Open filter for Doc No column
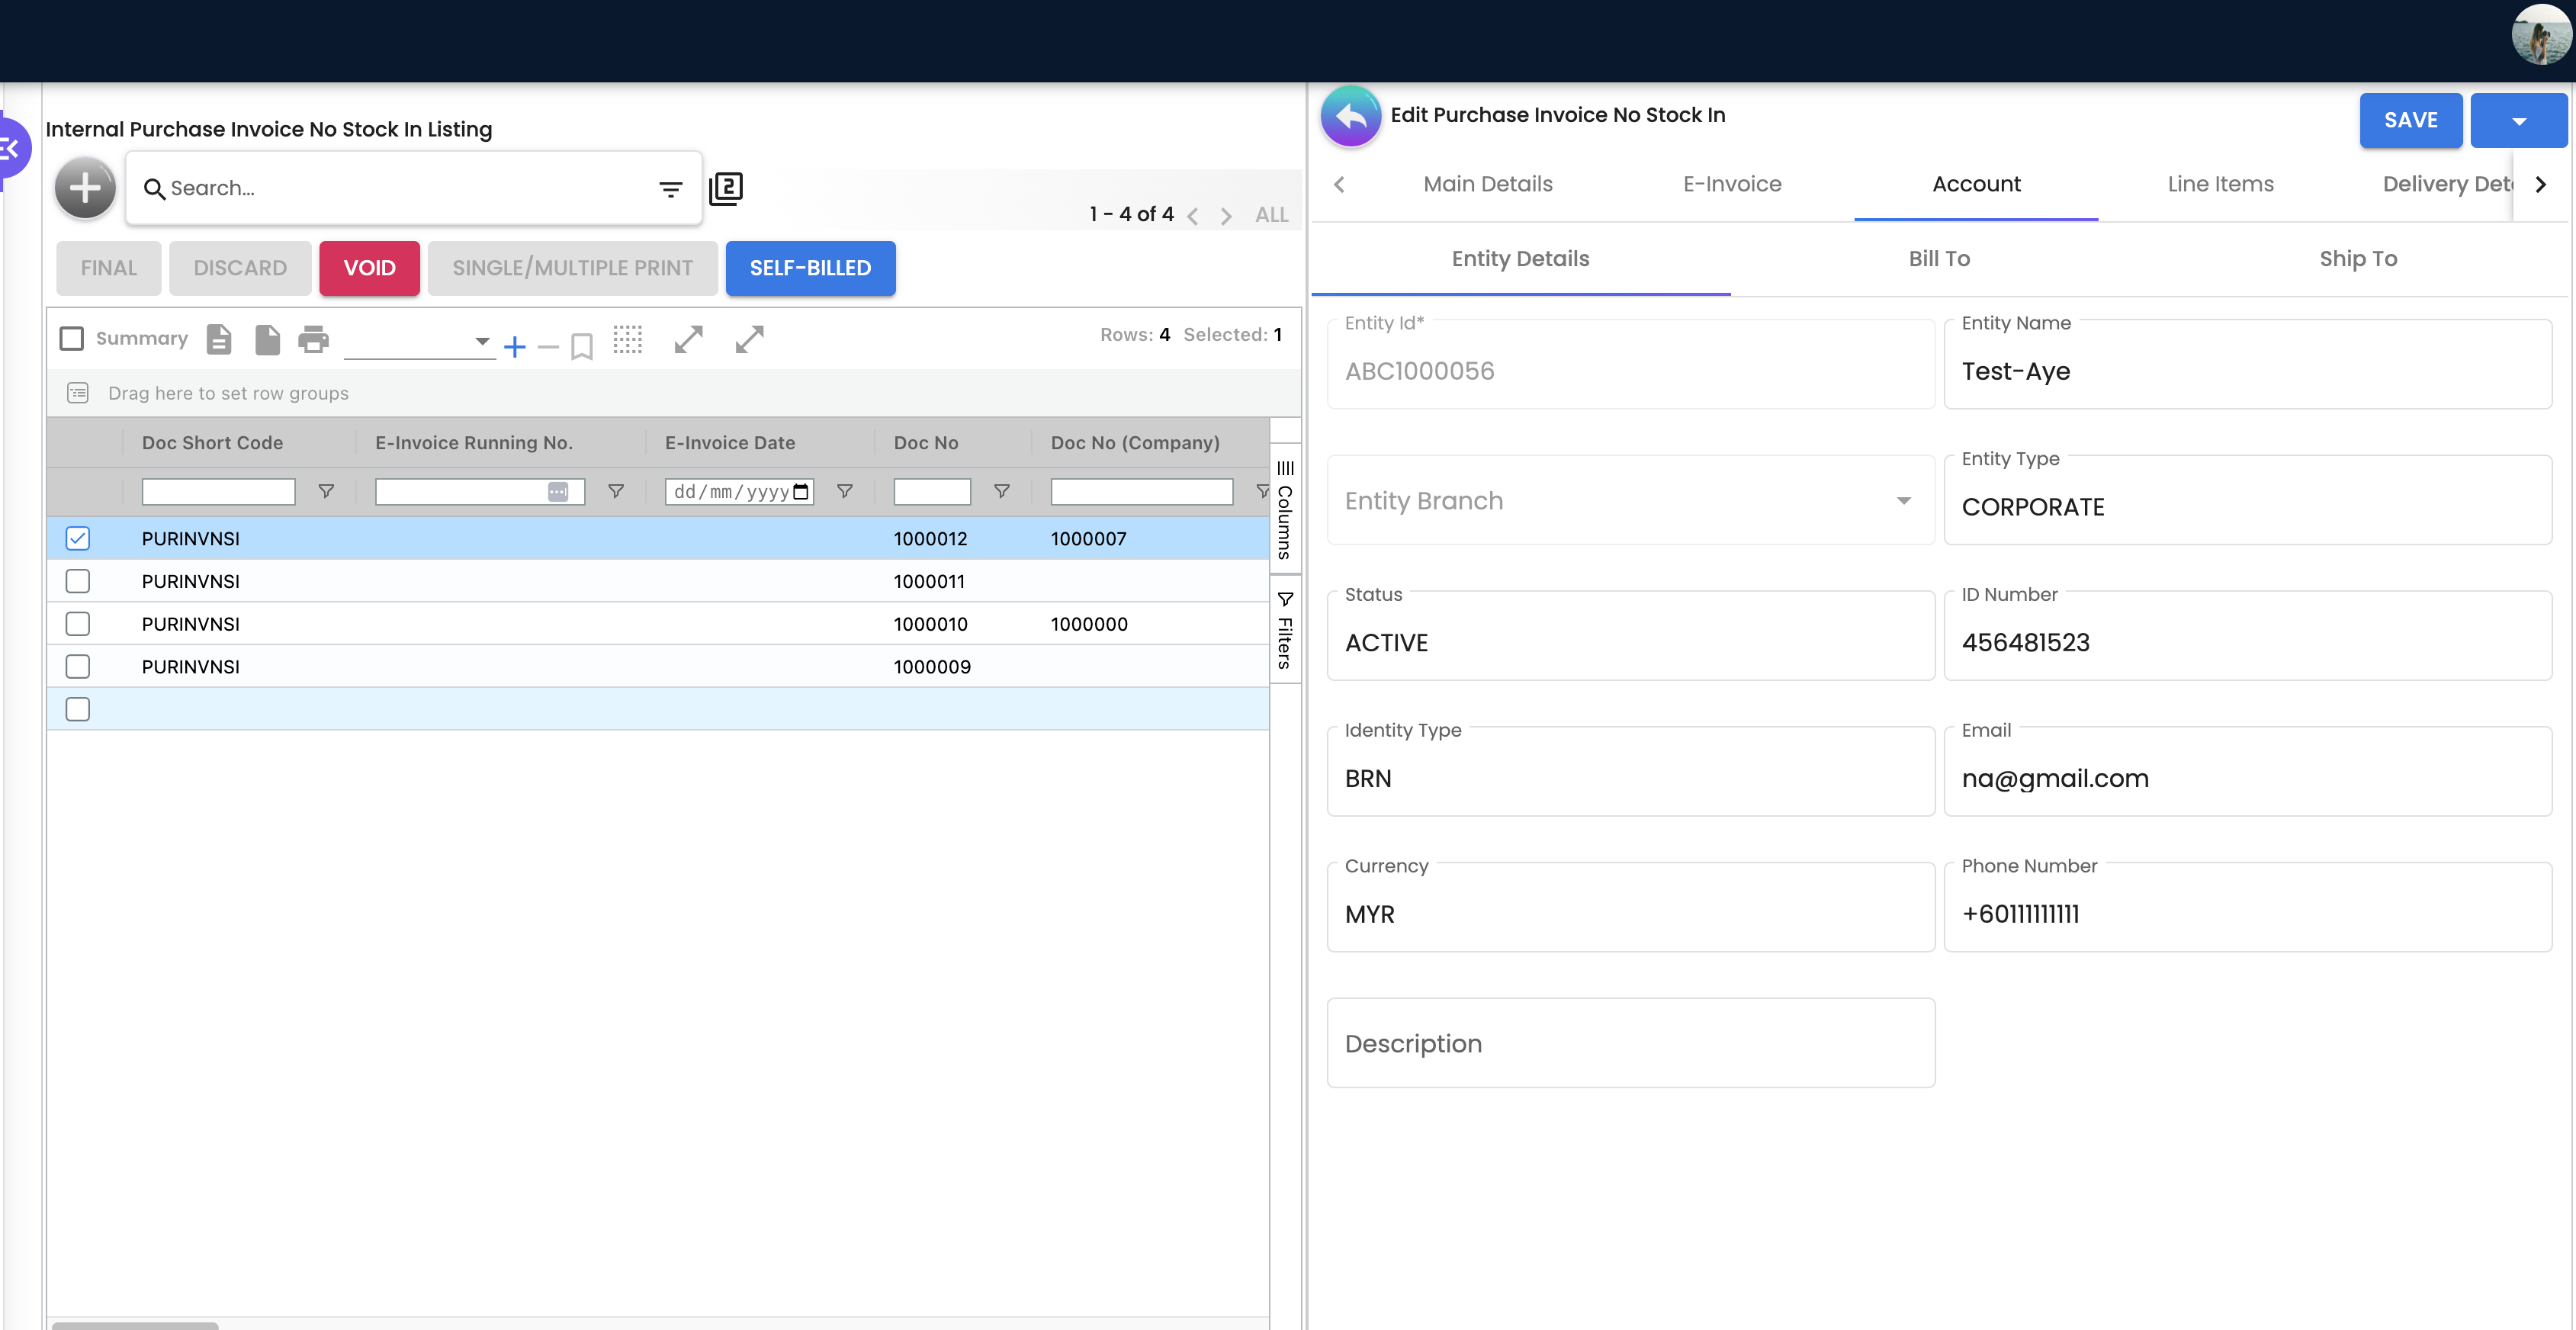 click(x=1002, y=491)
